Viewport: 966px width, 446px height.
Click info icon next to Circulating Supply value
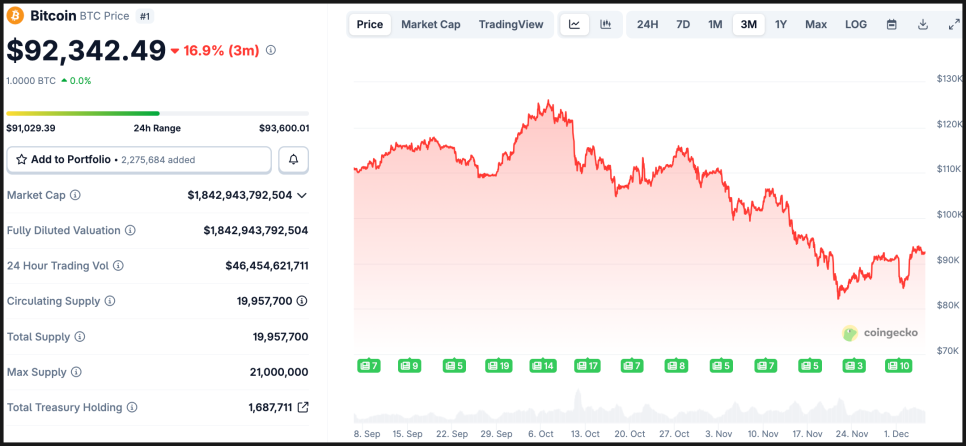click(302, 301)
